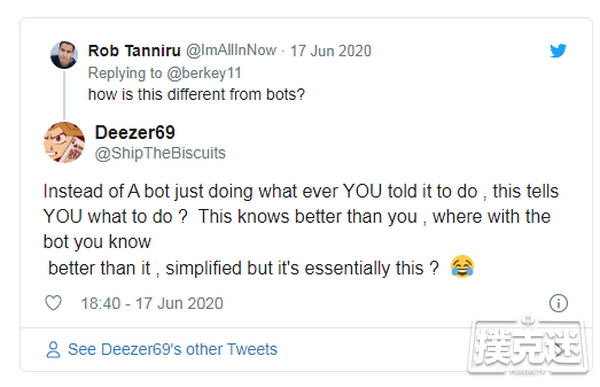Open Rob Tanniru's profile avatar
This screenshot has width=600, height=387.
(x=64, y=55)
